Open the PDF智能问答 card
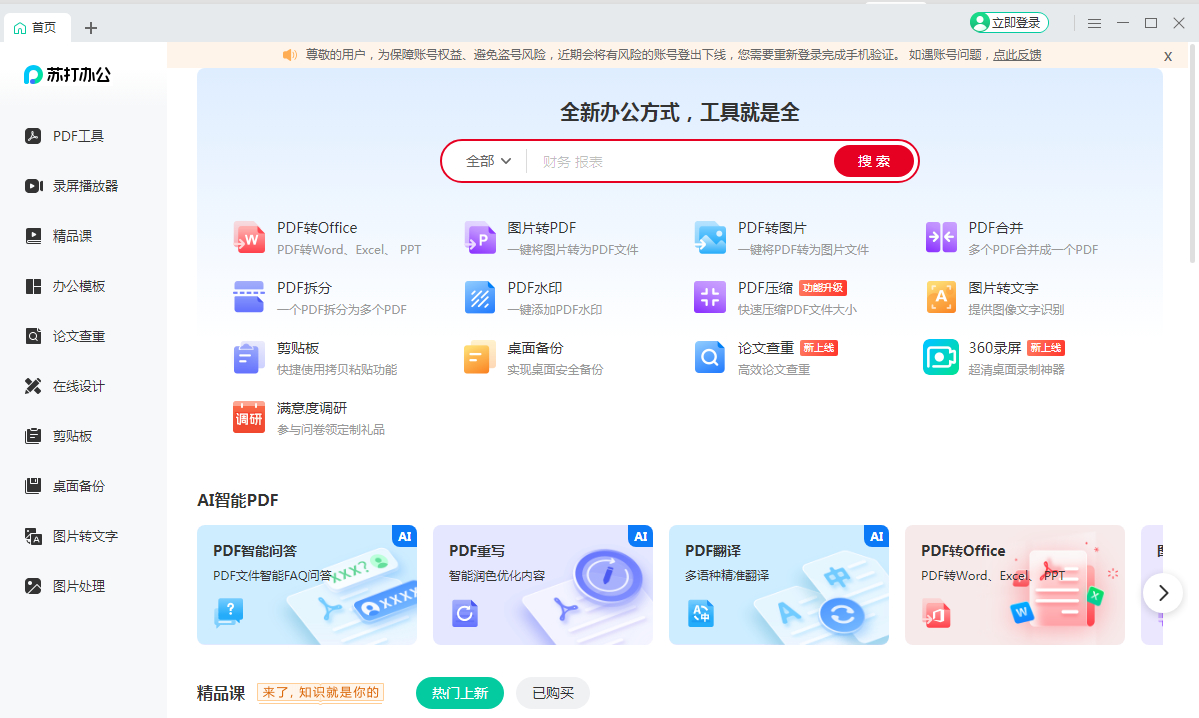The width and height of the screenshot is (1199, 718). (x=307, y=585)
